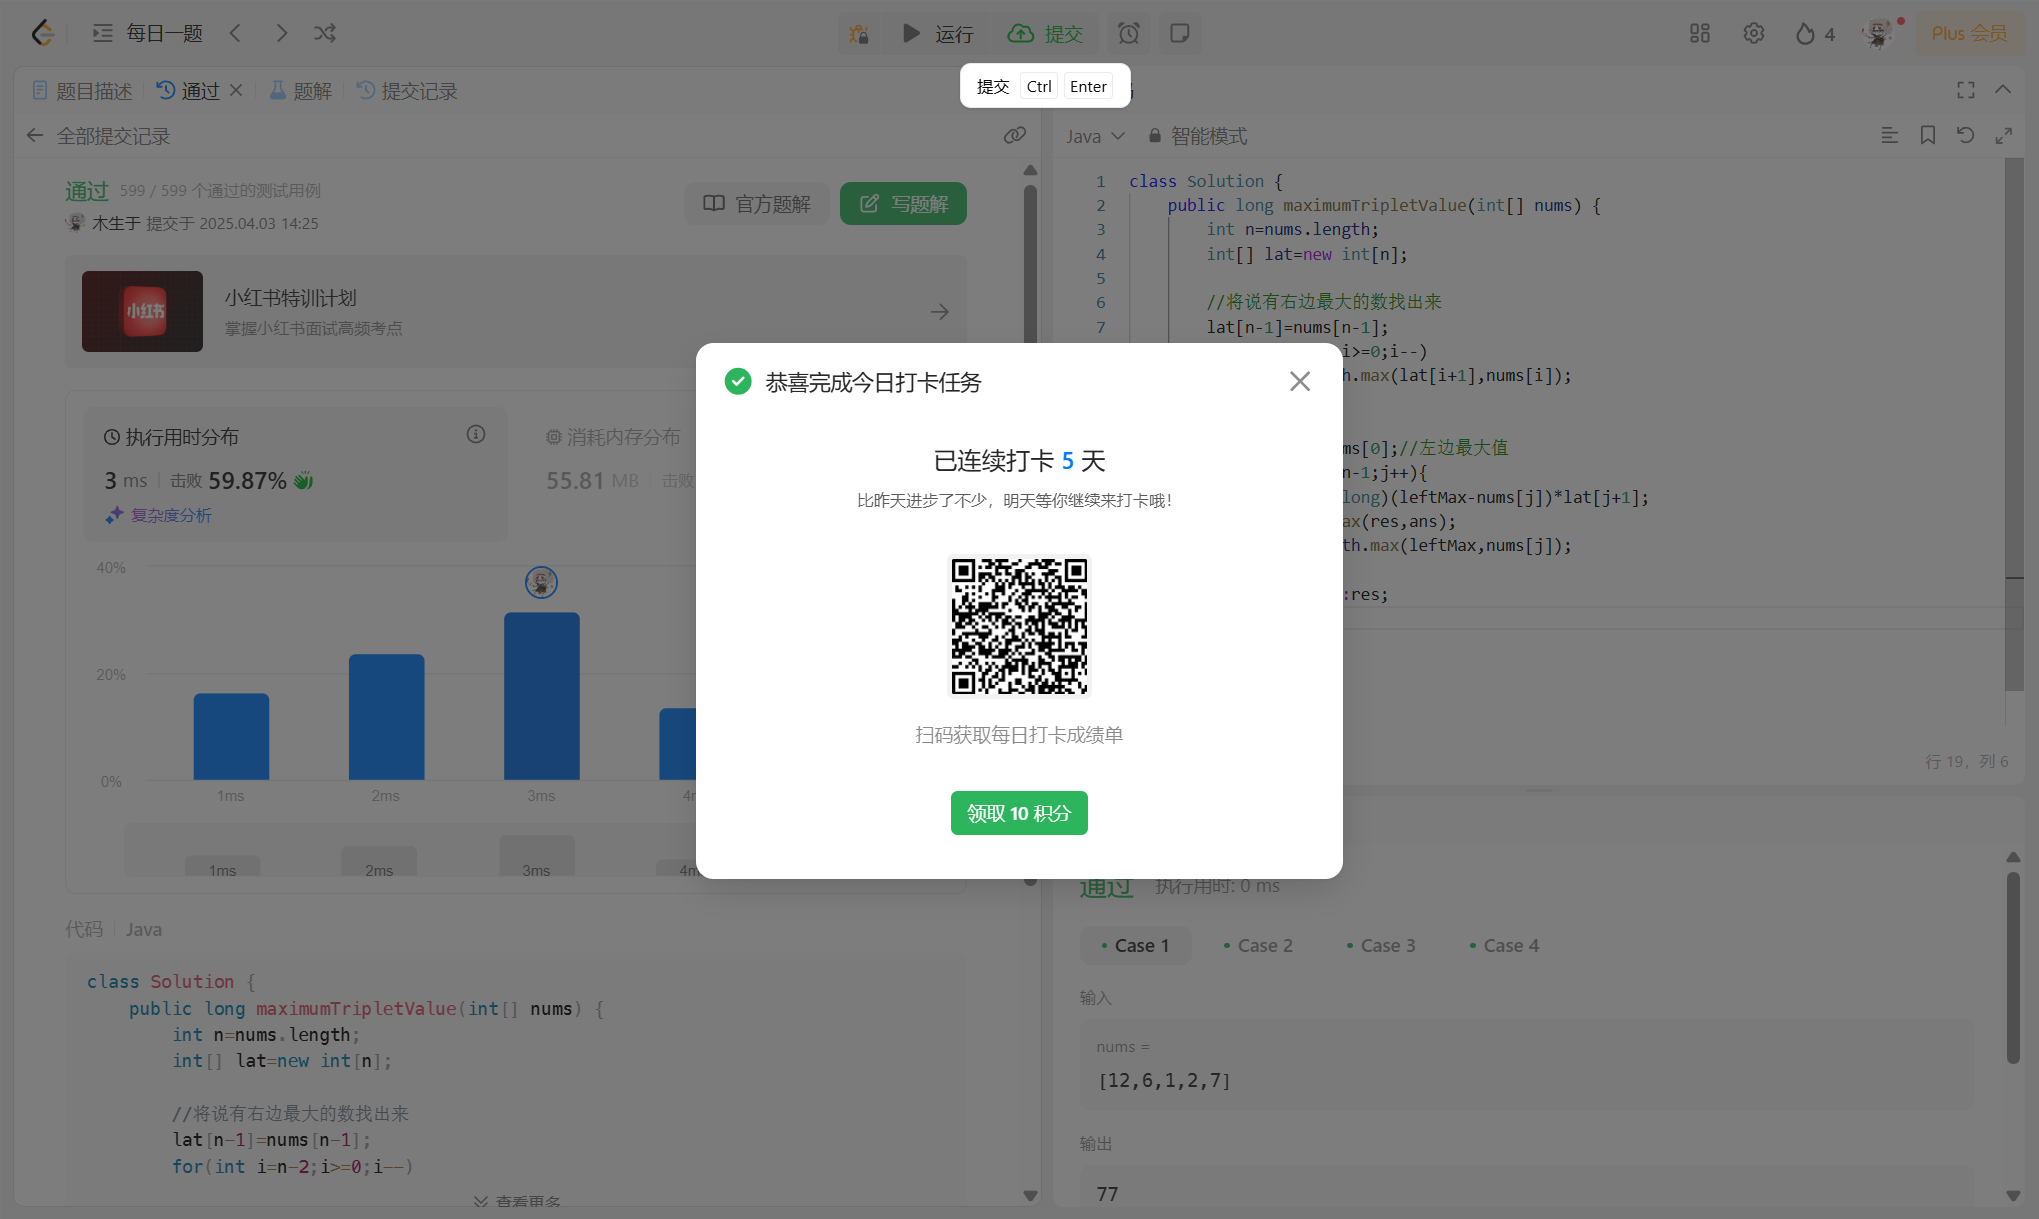This screenshot has width=2039, height=1219.
Task: Bookmark the code with bookmark icon
Action: coord(1927,135)
